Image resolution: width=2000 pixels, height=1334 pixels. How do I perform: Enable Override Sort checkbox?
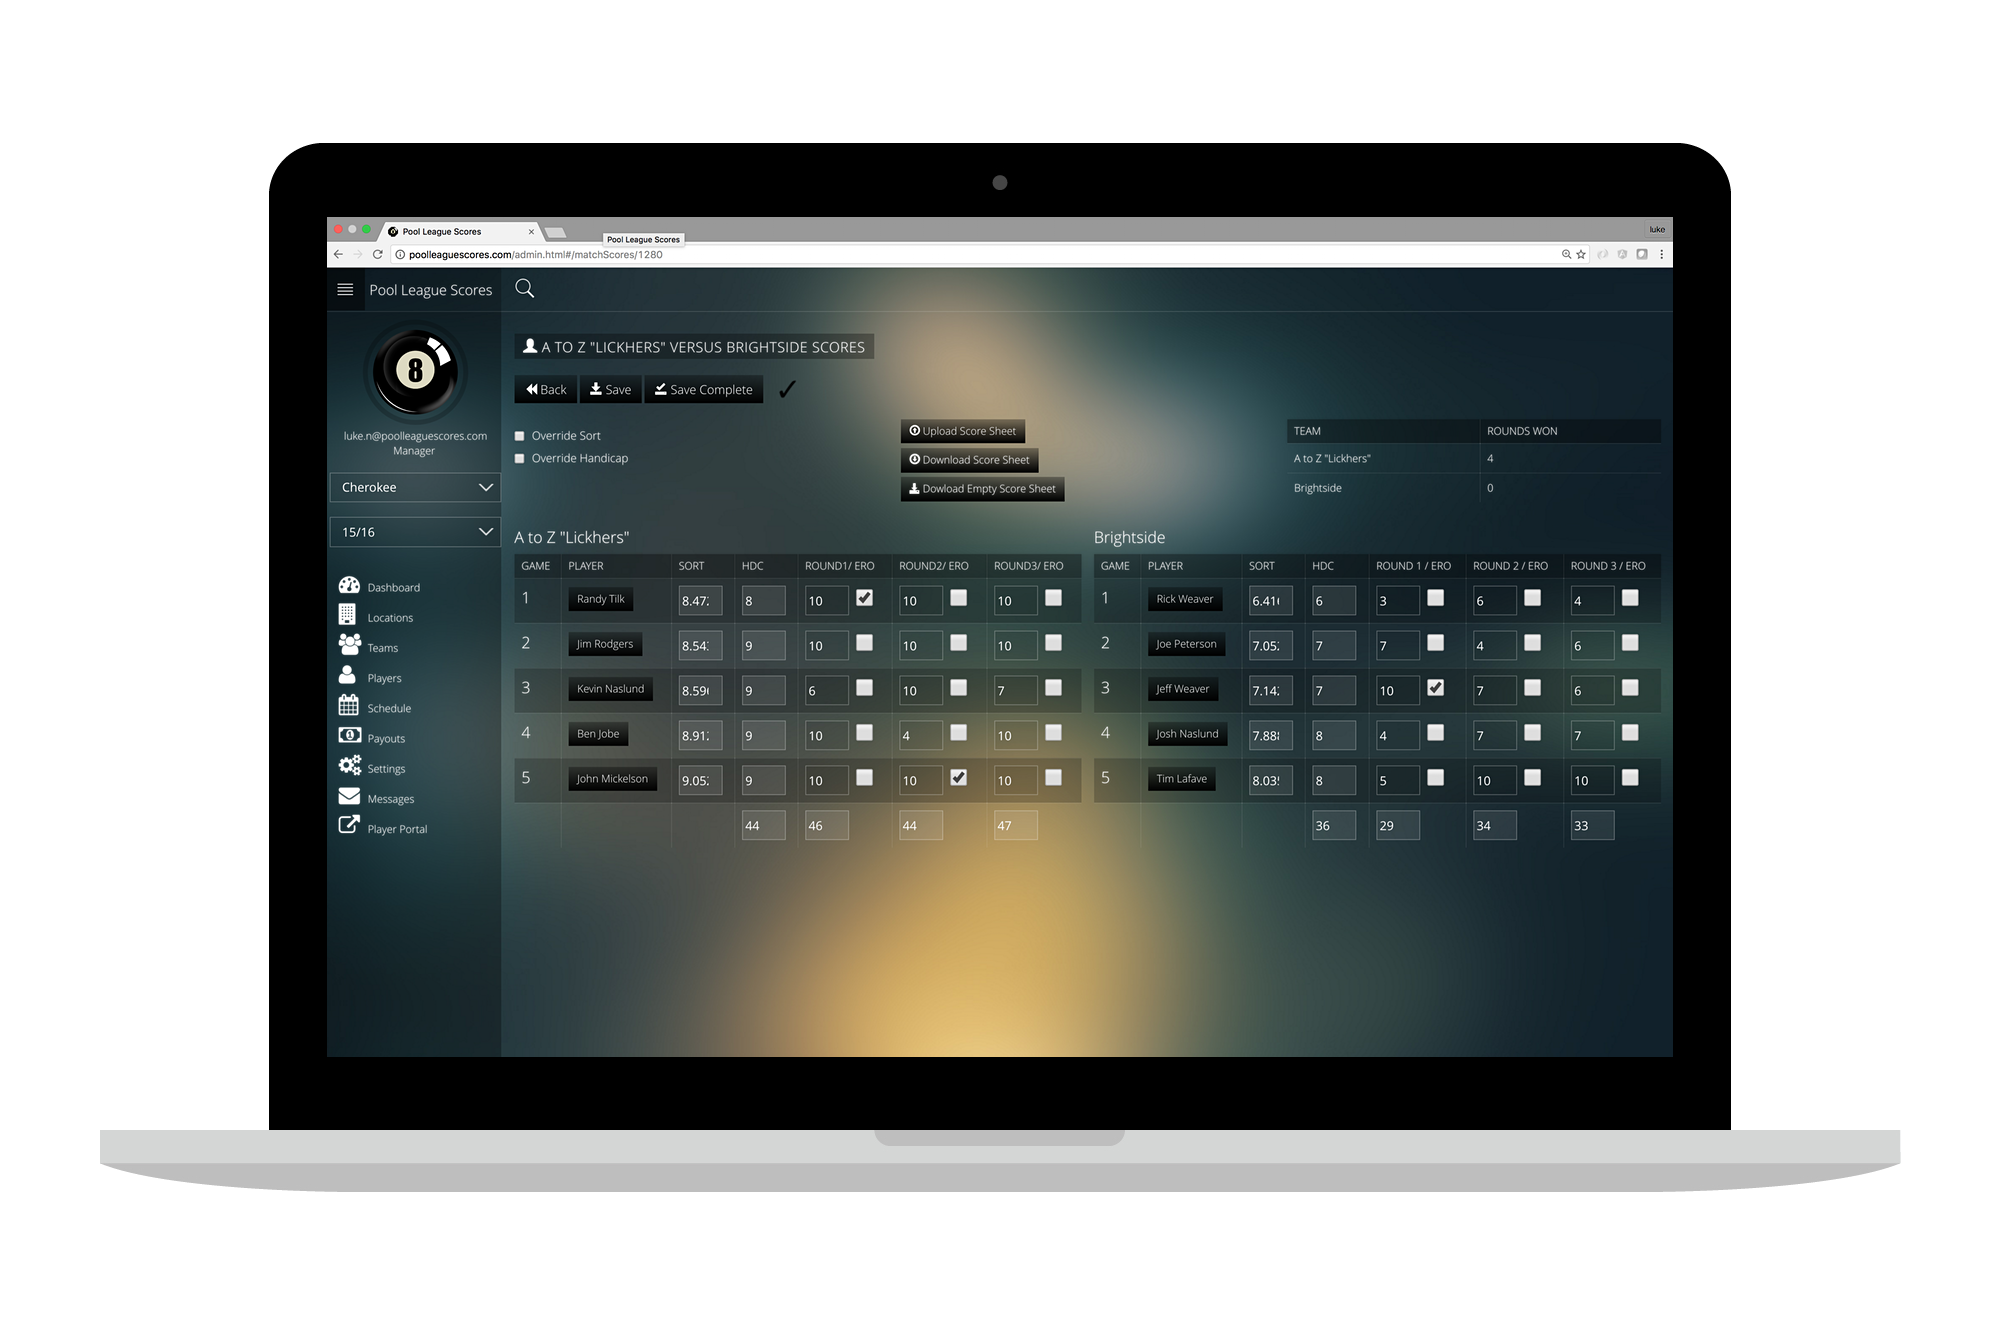(519, 436)
